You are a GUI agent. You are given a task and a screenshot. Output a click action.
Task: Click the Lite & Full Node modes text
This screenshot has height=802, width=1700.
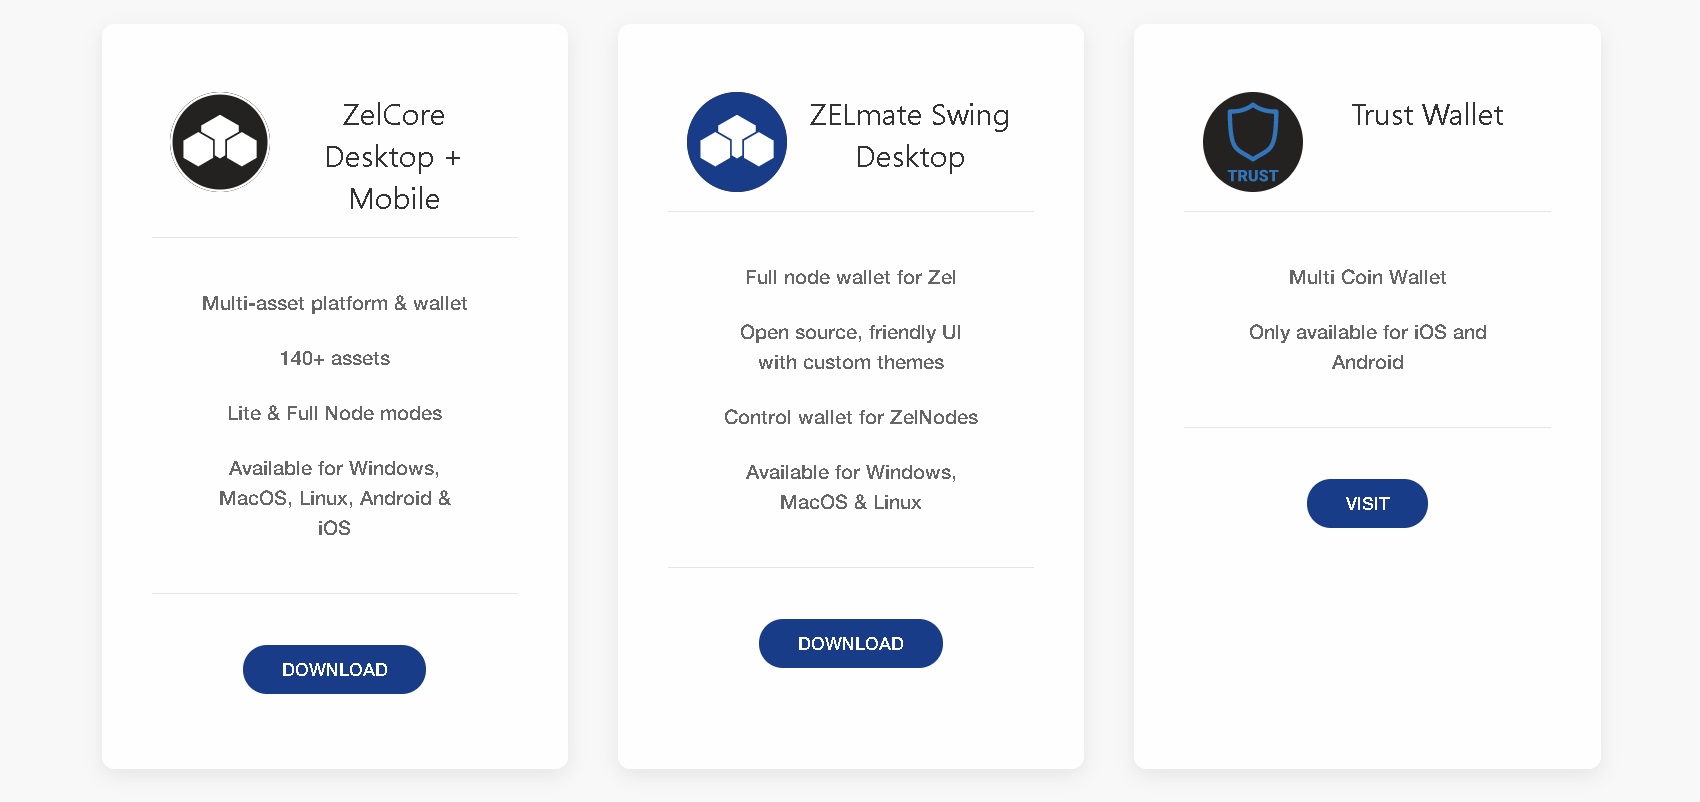[334, 413]
